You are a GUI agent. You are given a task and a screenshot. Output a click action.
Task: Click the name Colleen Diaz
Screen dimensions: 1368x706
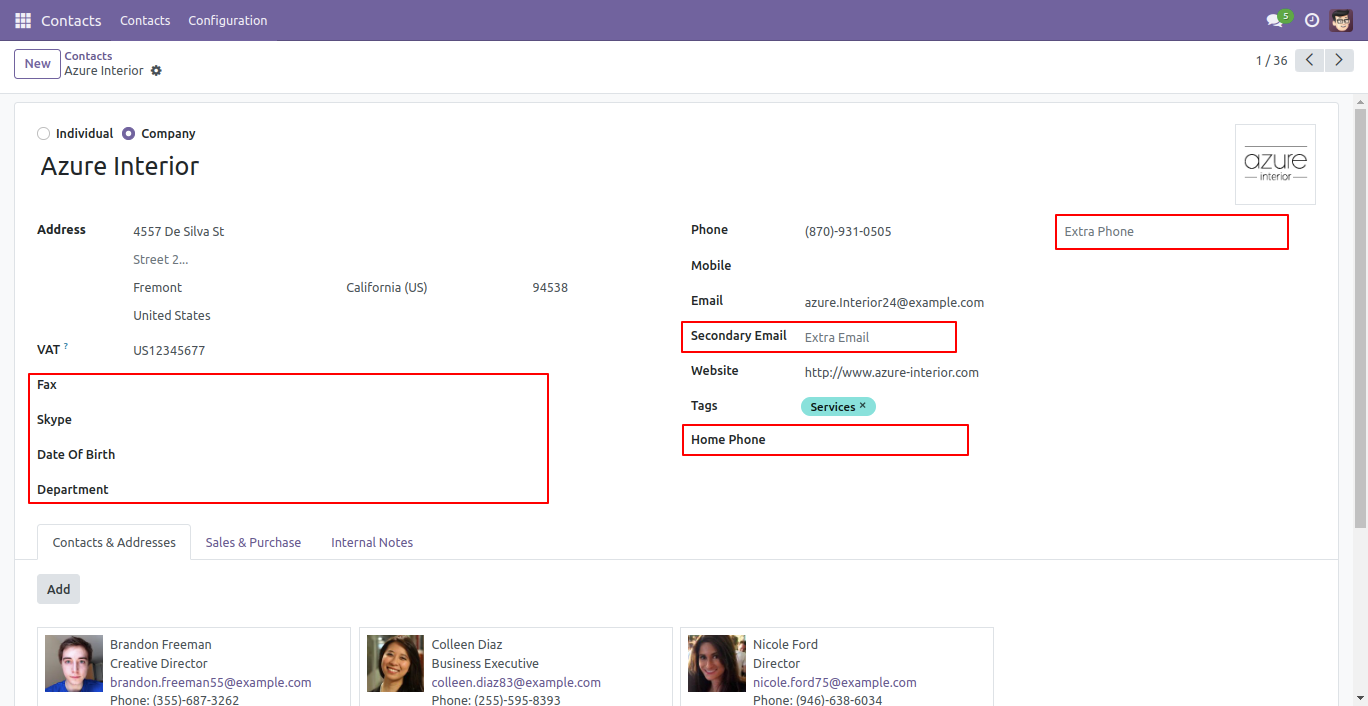click(467, 645)
